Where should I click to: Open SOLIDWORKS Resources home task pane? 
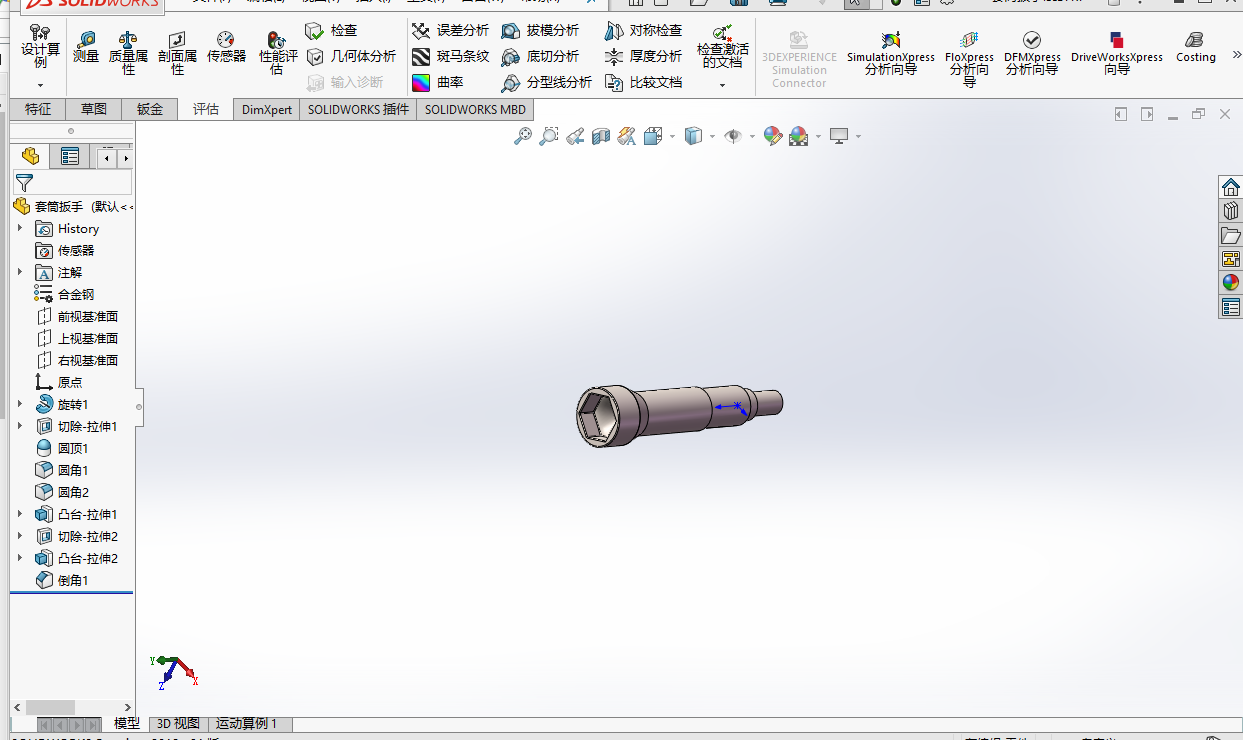tap(1231, 187)
